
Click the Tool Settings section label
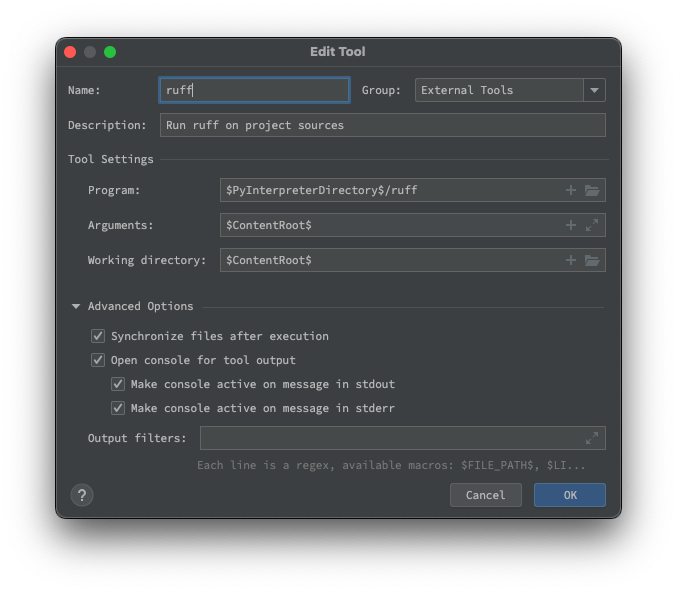pyautogui.click(x=111, y=159)
